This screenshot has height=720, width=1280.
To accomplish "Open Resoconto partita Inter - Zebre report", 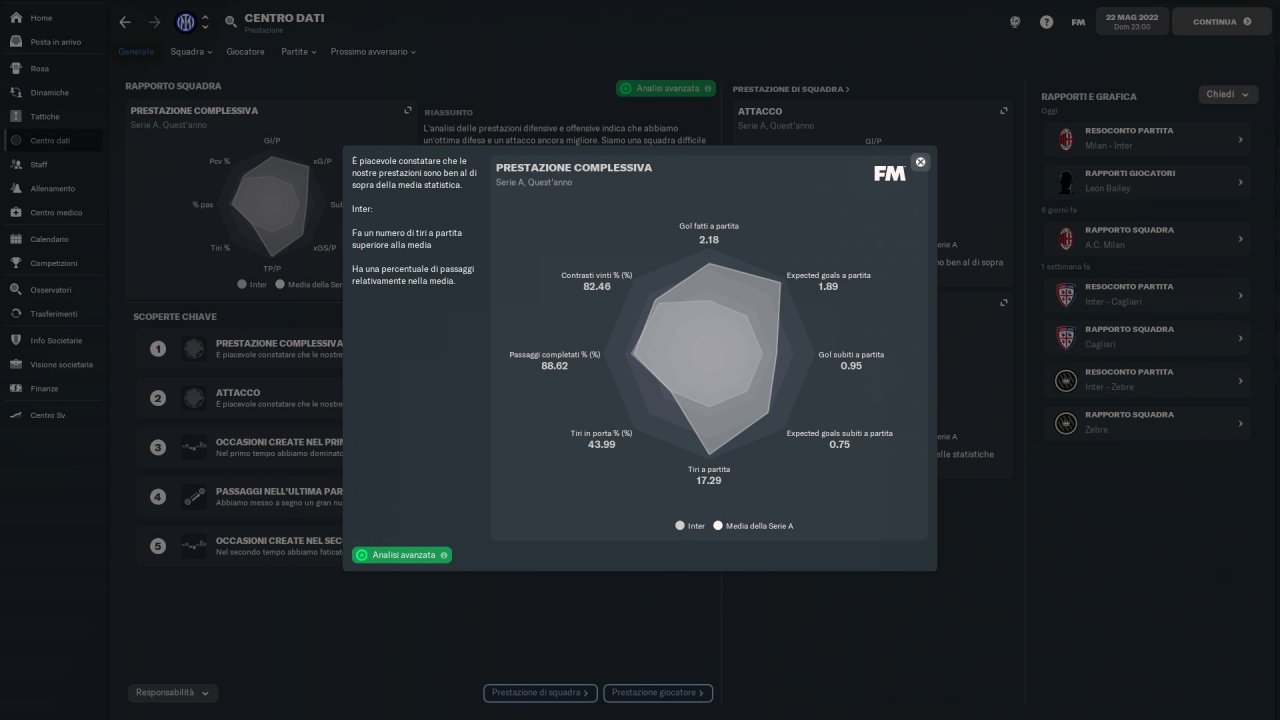I will (1146, 380).
